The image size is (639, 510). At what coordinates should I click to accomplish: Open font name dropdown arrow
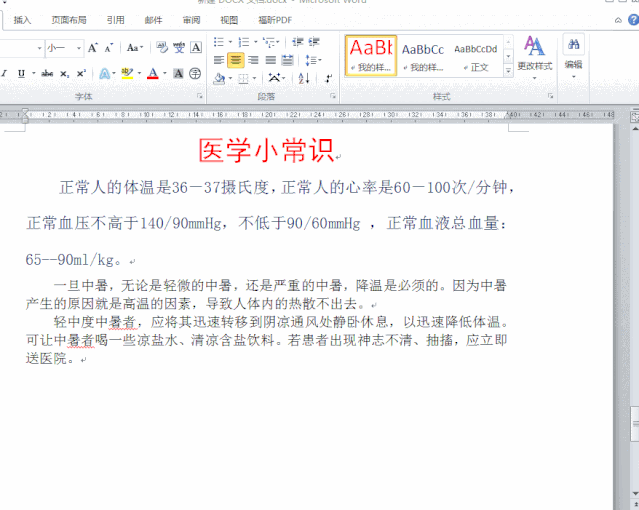[40, 48]
